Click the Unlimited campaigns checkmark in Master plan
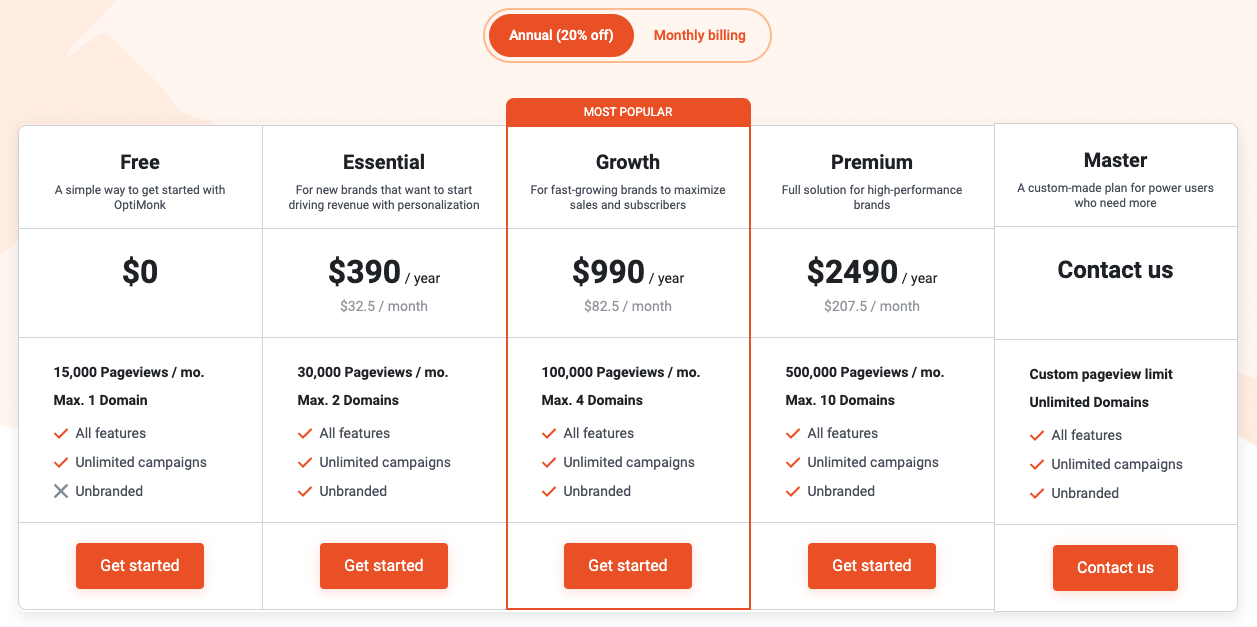This screenshot has height=627, width=1257. (1037, 464)
